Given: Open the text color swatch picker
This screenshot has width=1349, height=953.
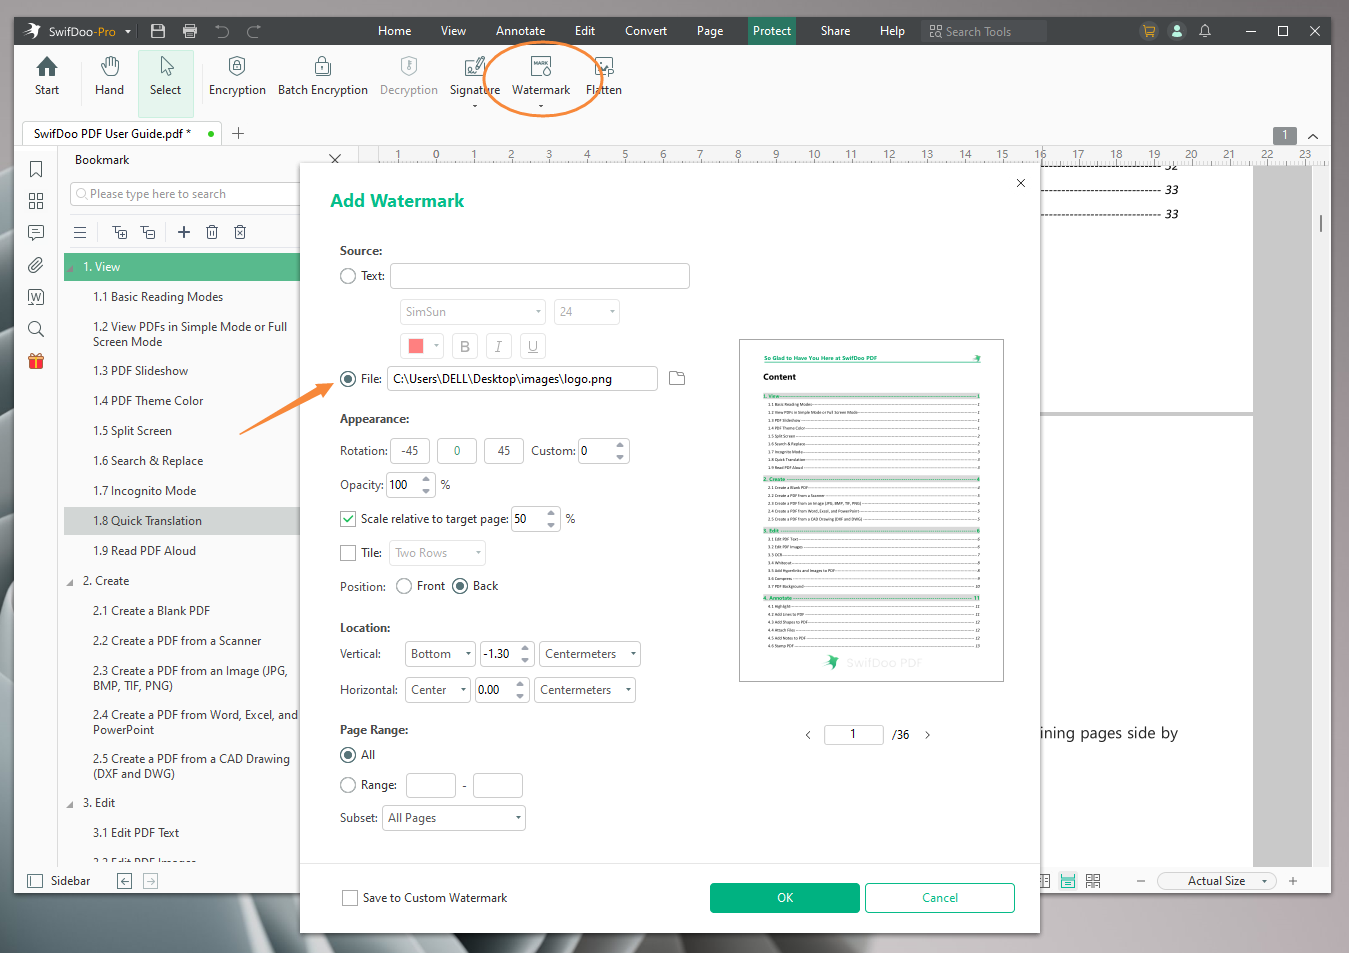Looking at the screenshot, I should coord(422,346).
